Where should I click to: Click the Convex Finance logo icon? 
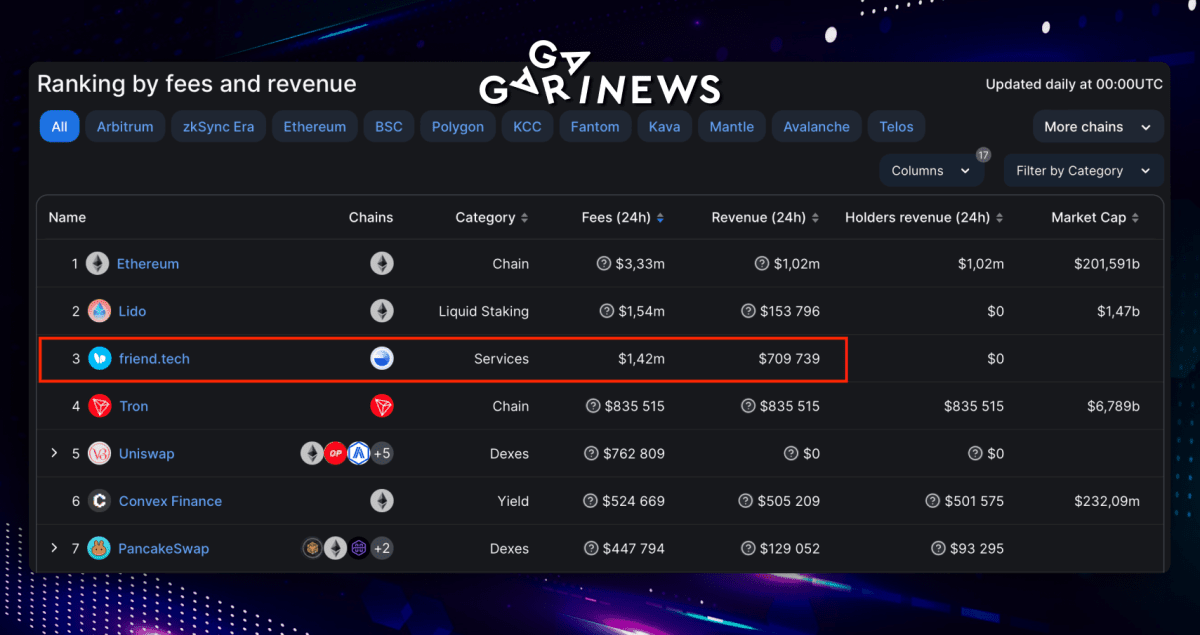click(x=99, y=501)
